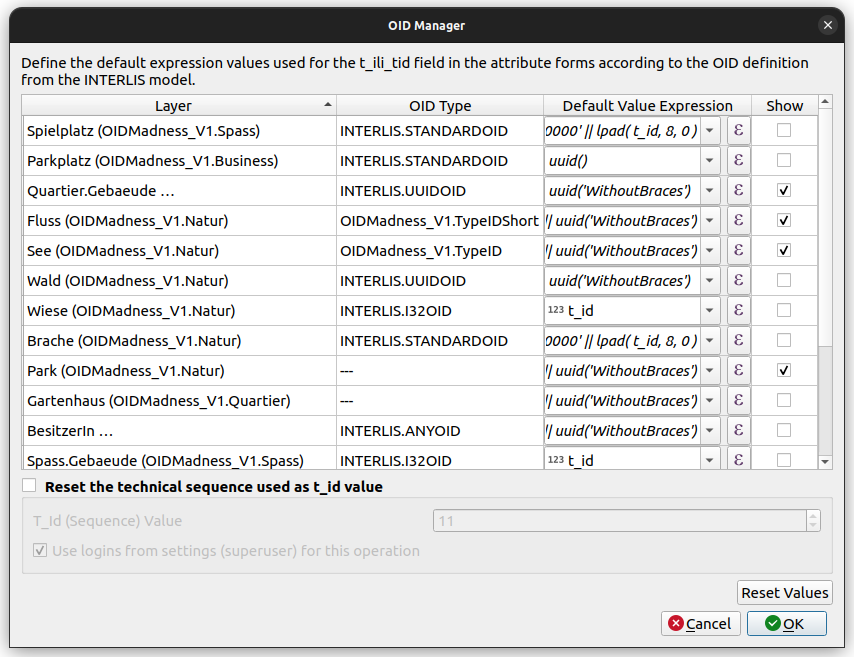Open expression editor for Parkplatz row
Screen dimensions: 854x657
(x=738, y=161)
